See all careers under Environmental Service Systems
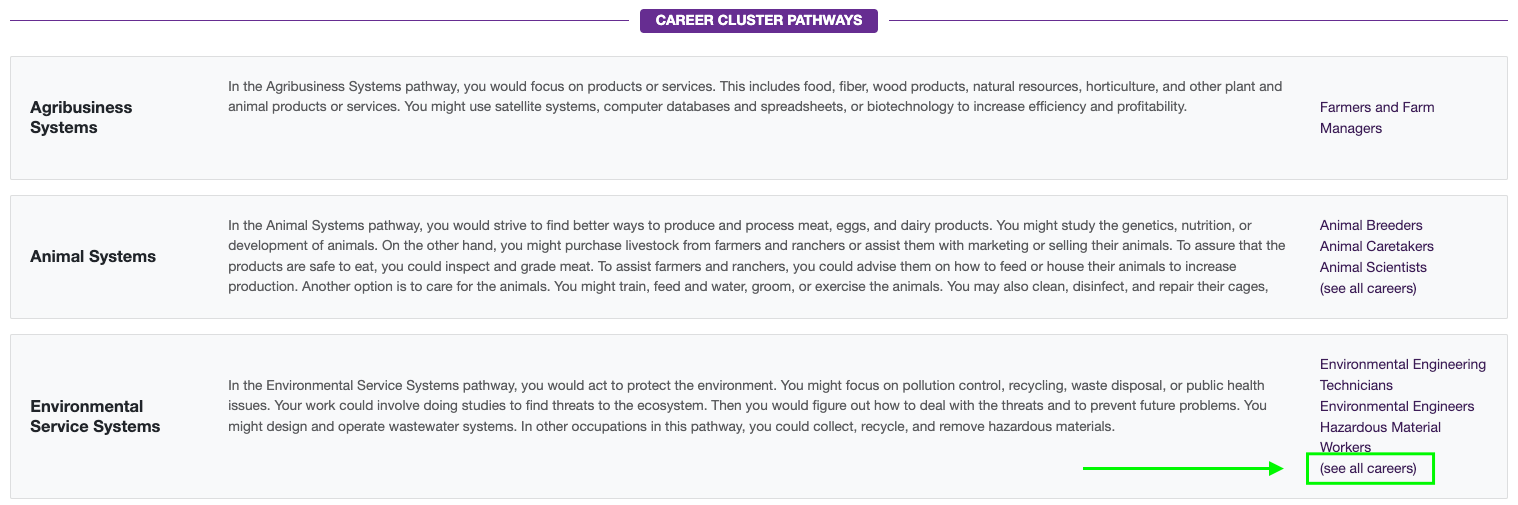The image size is (1518, 505). tap(1368, 468)
